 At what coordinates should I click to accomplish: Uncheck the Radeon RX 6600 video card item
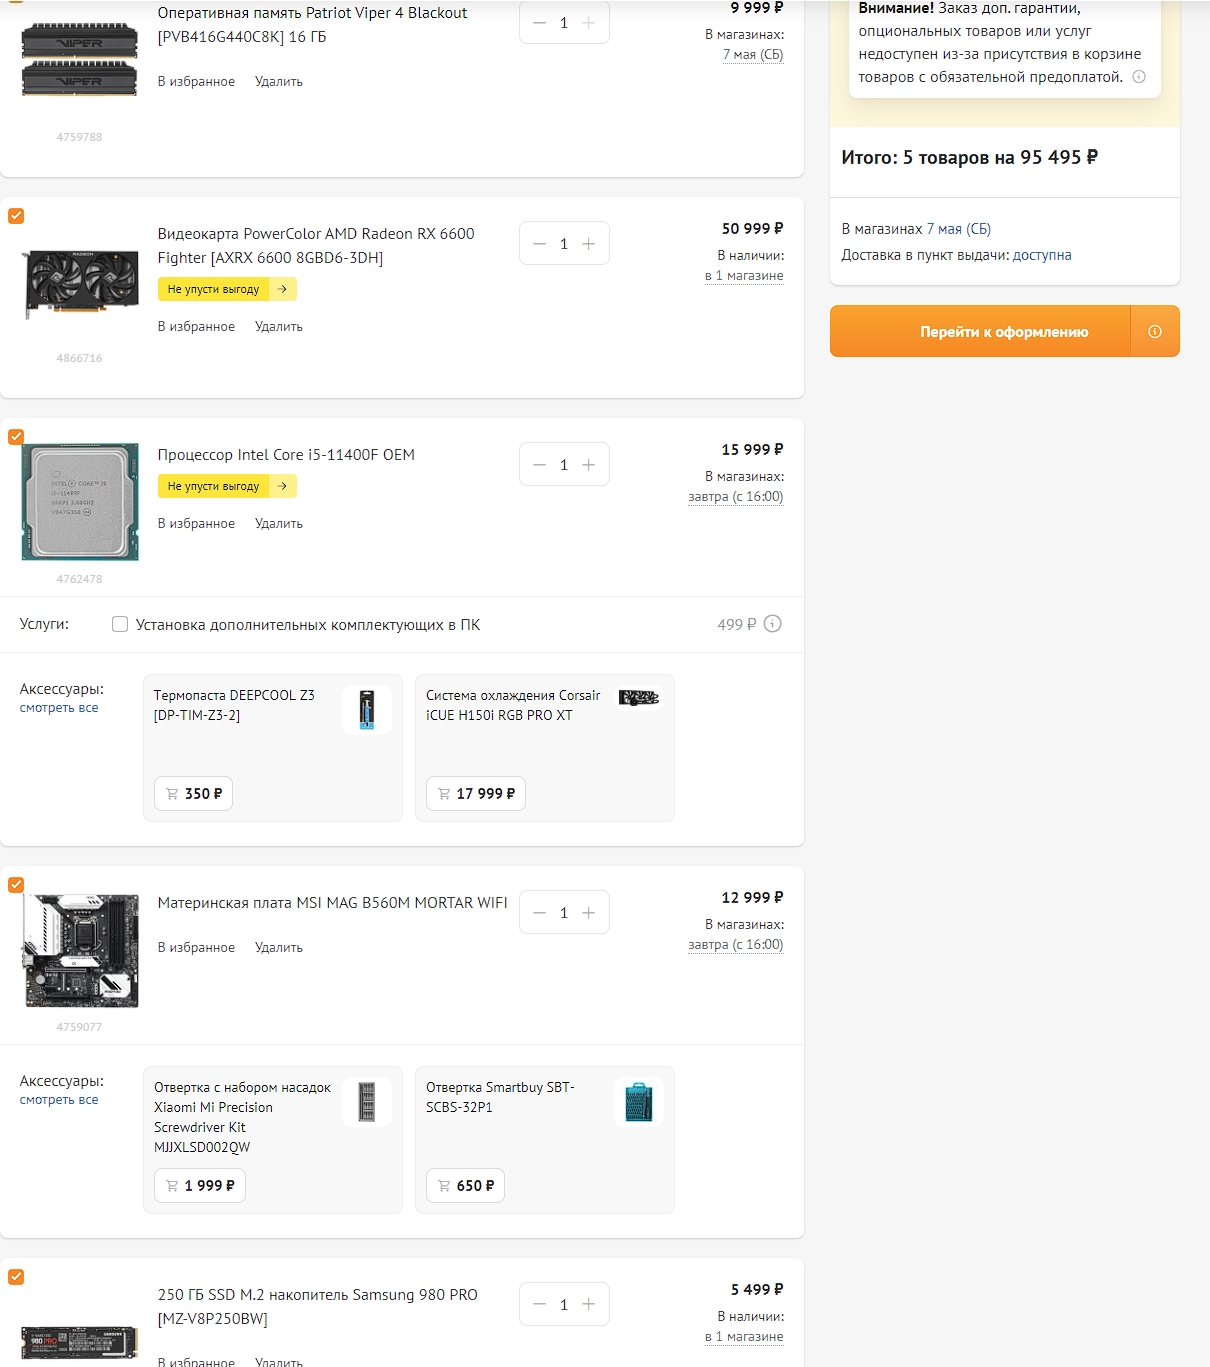pos(16,216)
